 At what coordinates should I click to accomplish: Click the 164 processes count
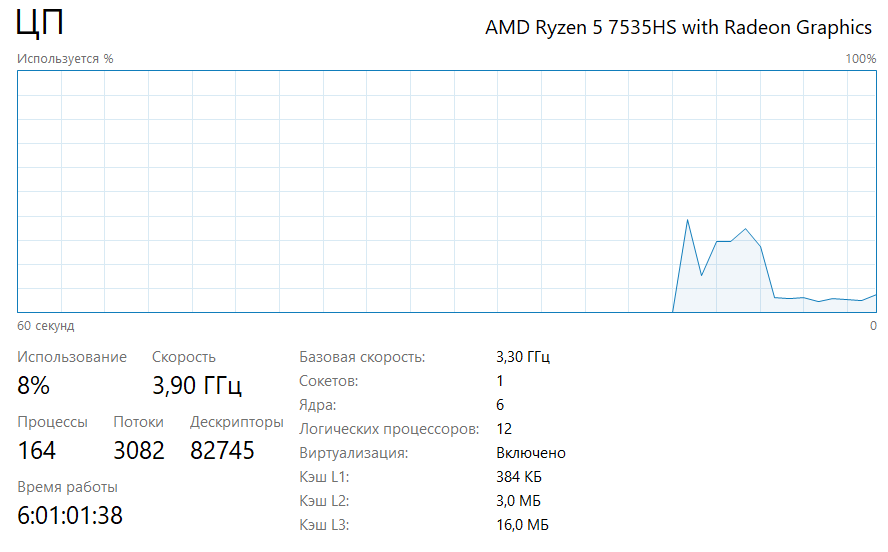click(36, 451)
